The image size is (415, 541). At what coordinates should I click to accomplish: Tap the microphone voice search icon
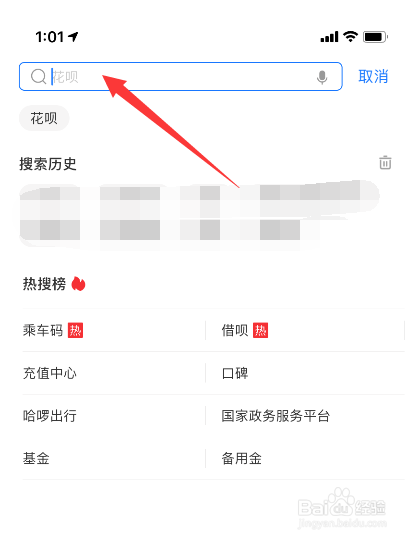pos(322,77)
